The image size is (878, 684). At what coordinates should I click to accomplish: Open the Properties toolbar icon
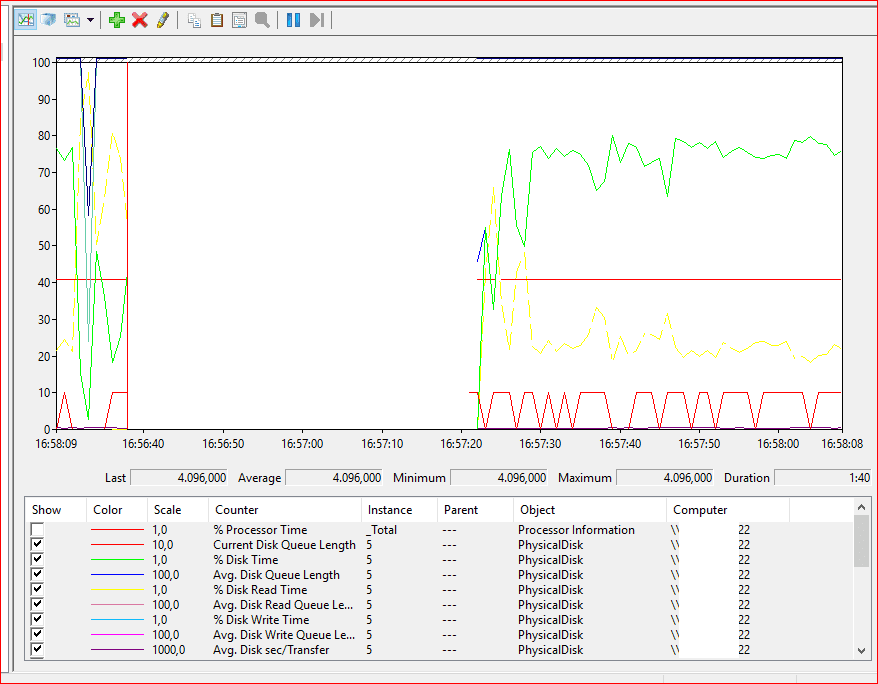(x=239, y=20)
